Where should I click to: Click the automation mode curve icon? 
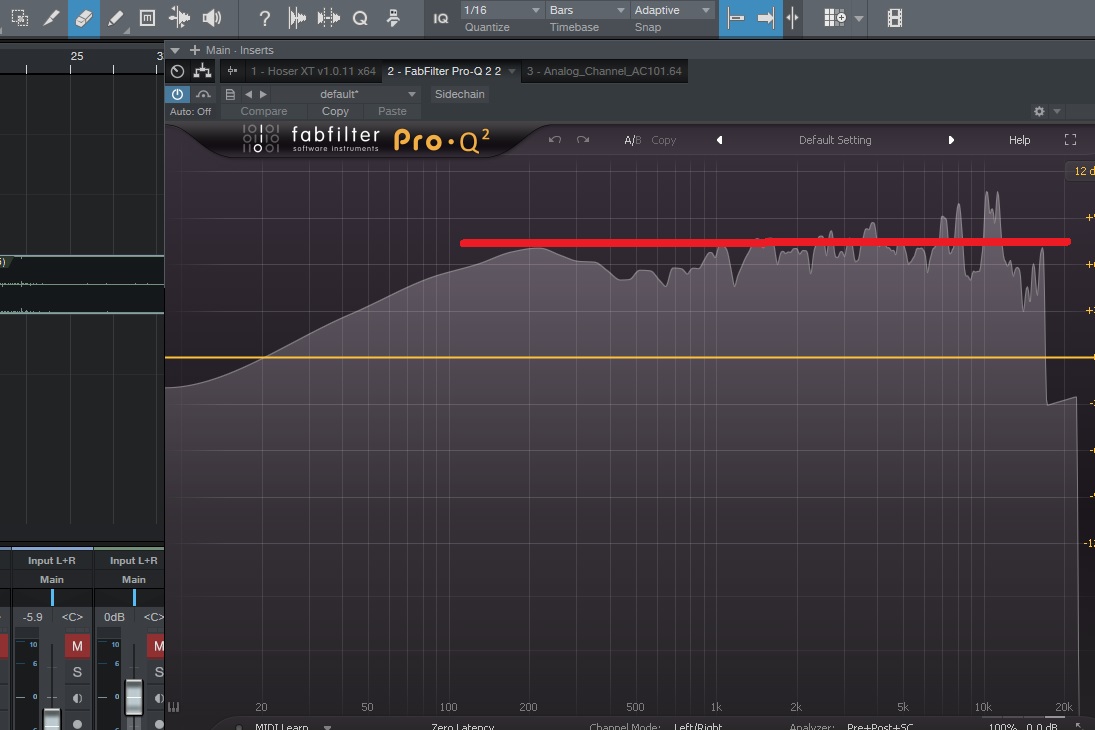[x=203, y=94]
